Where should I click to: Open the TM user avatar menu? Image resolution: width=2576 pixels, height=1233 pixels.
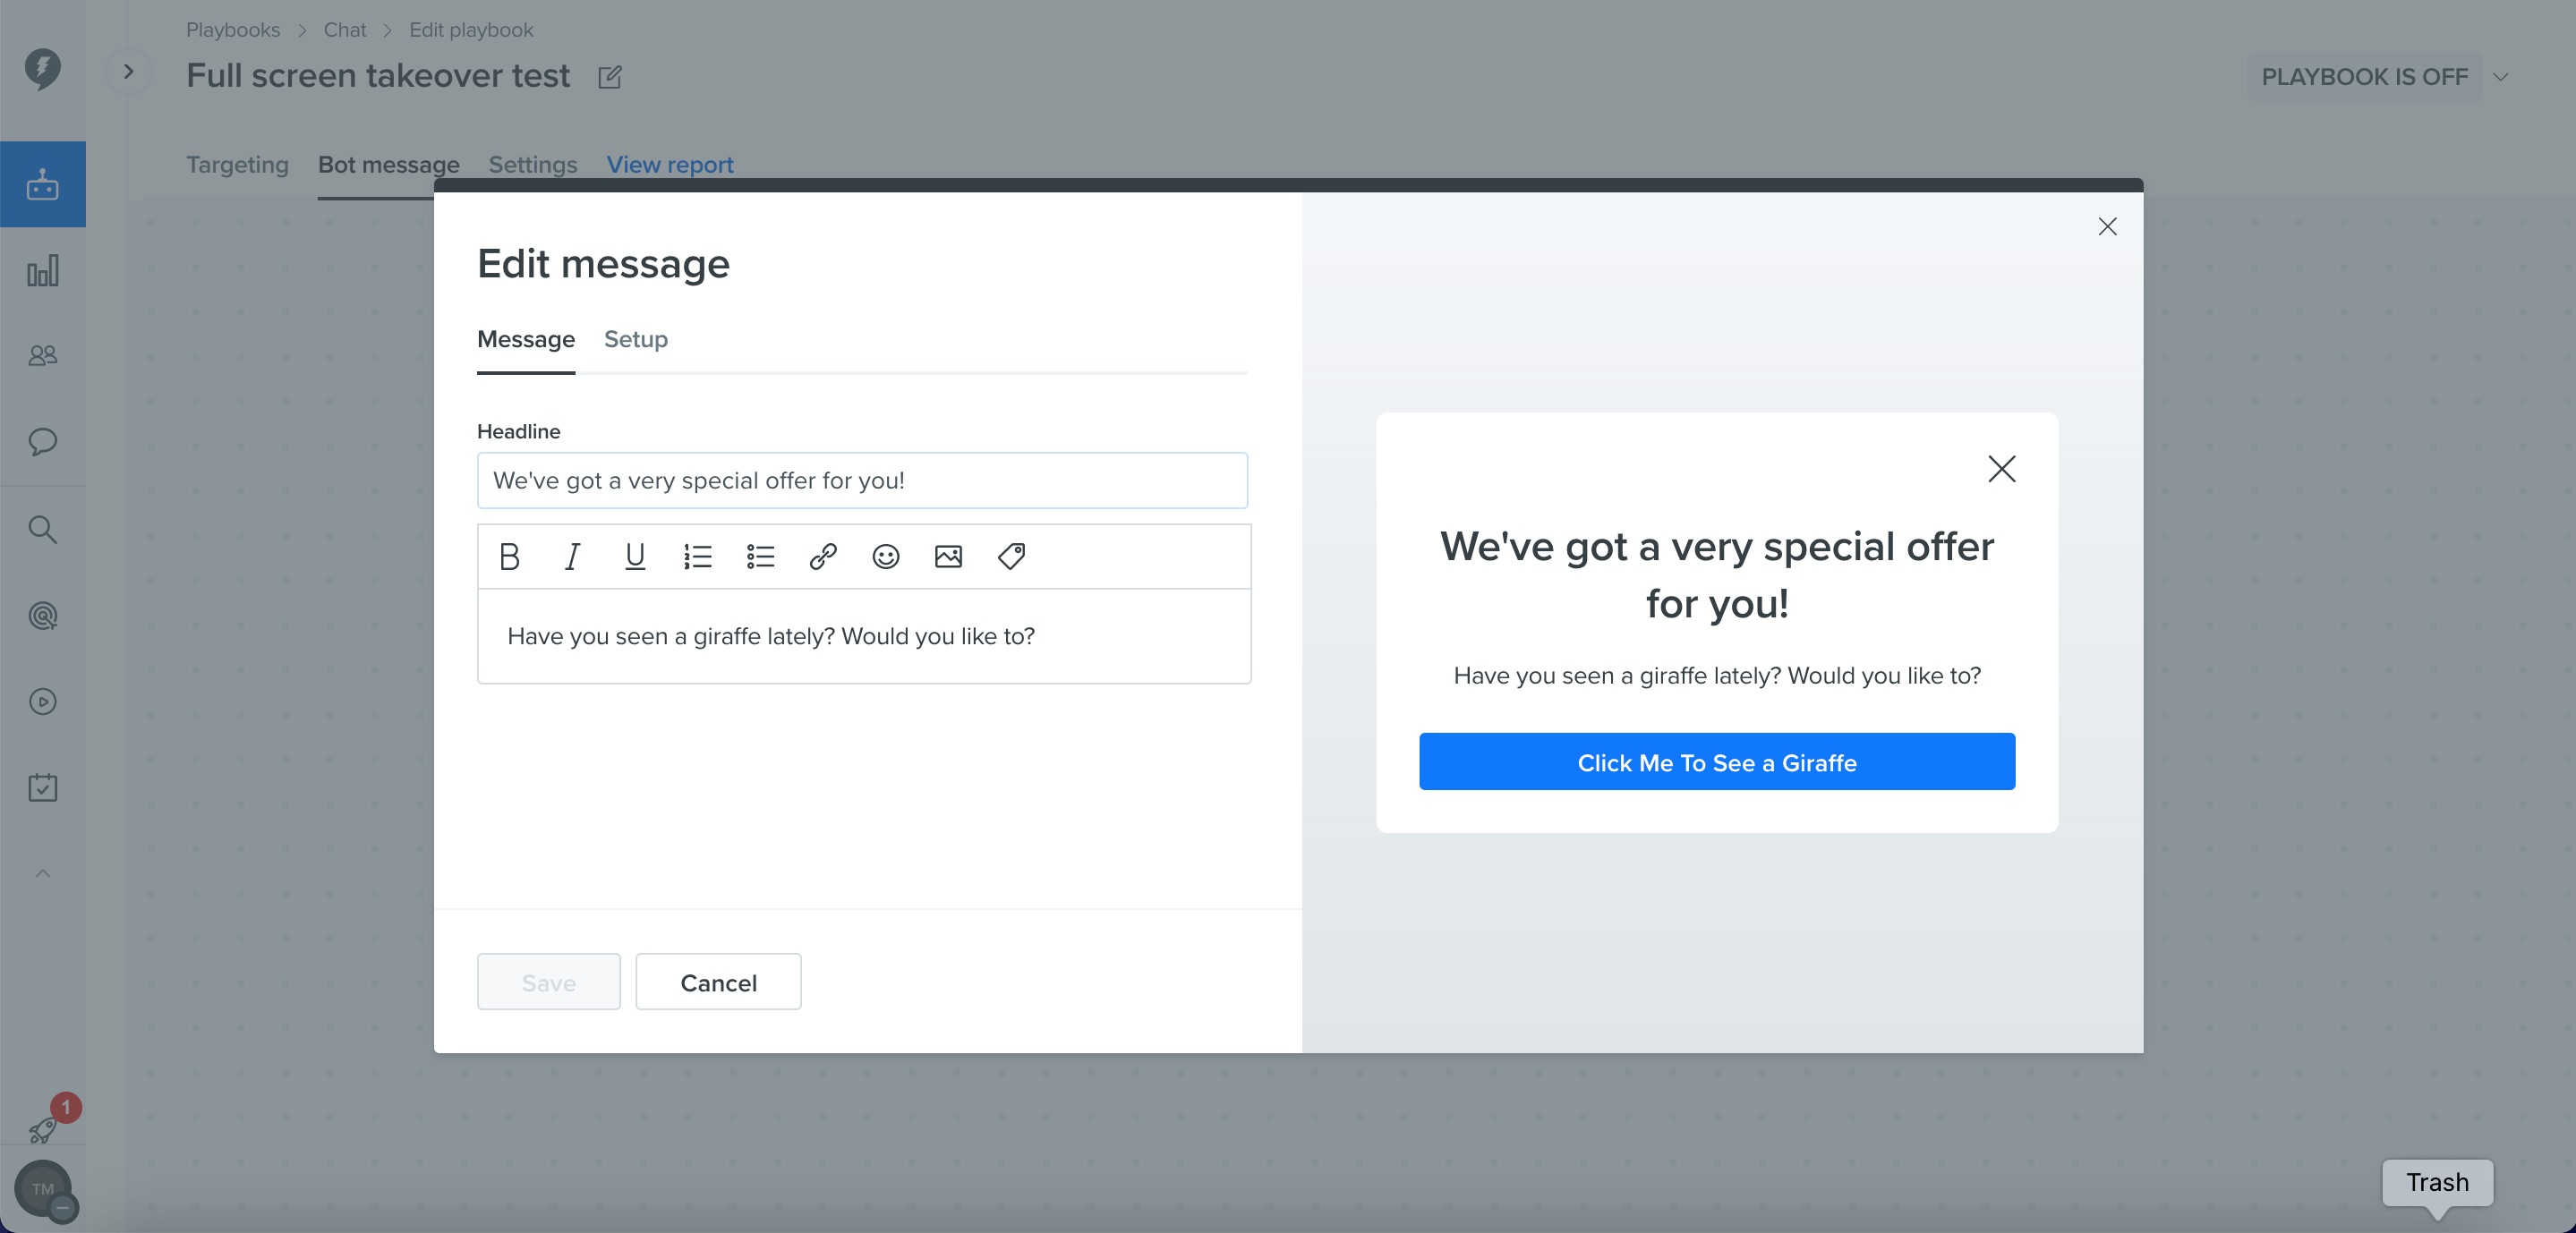coord(42,1189)
